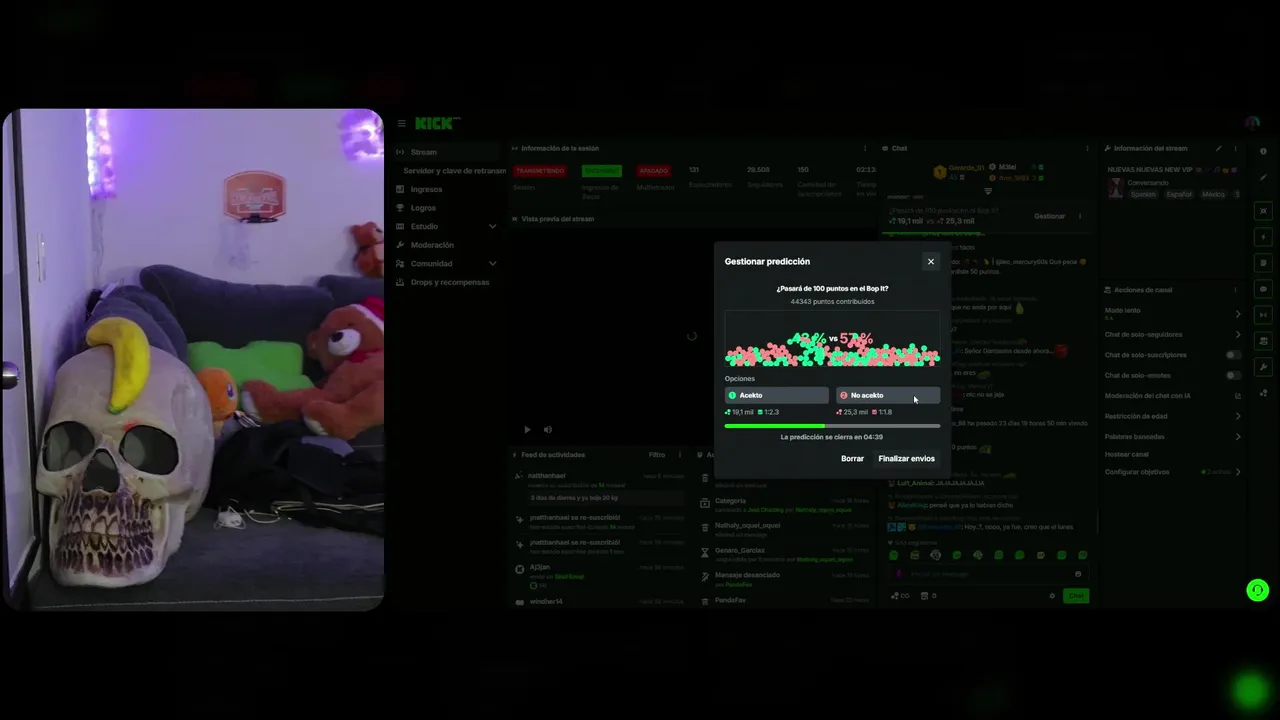The width and height of the screenshot is (1280, 720).
Task: Play the stream preview
Action: [x=527, y=430]
